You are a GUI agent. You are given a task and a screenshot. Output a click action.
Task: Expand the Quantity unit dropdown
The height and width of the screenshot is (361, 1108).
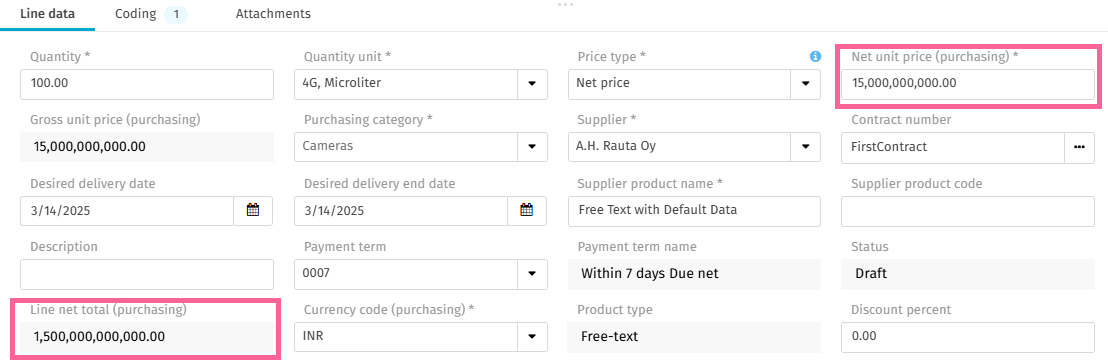point(533,83)
